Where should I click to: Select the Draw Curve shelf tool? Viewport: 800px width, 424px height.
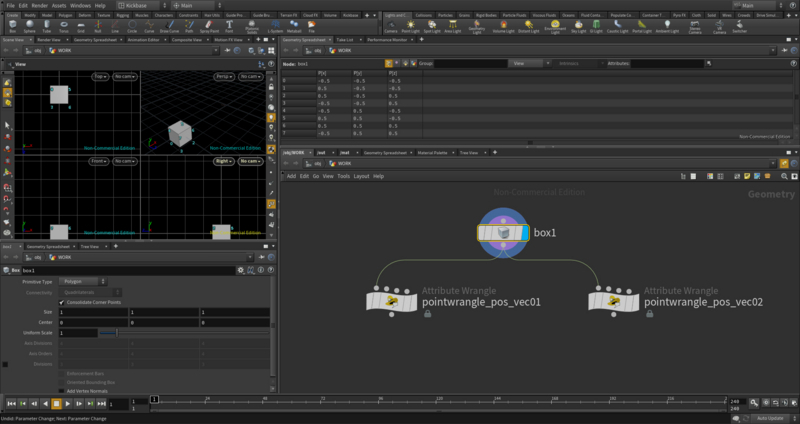click(169, 26)
